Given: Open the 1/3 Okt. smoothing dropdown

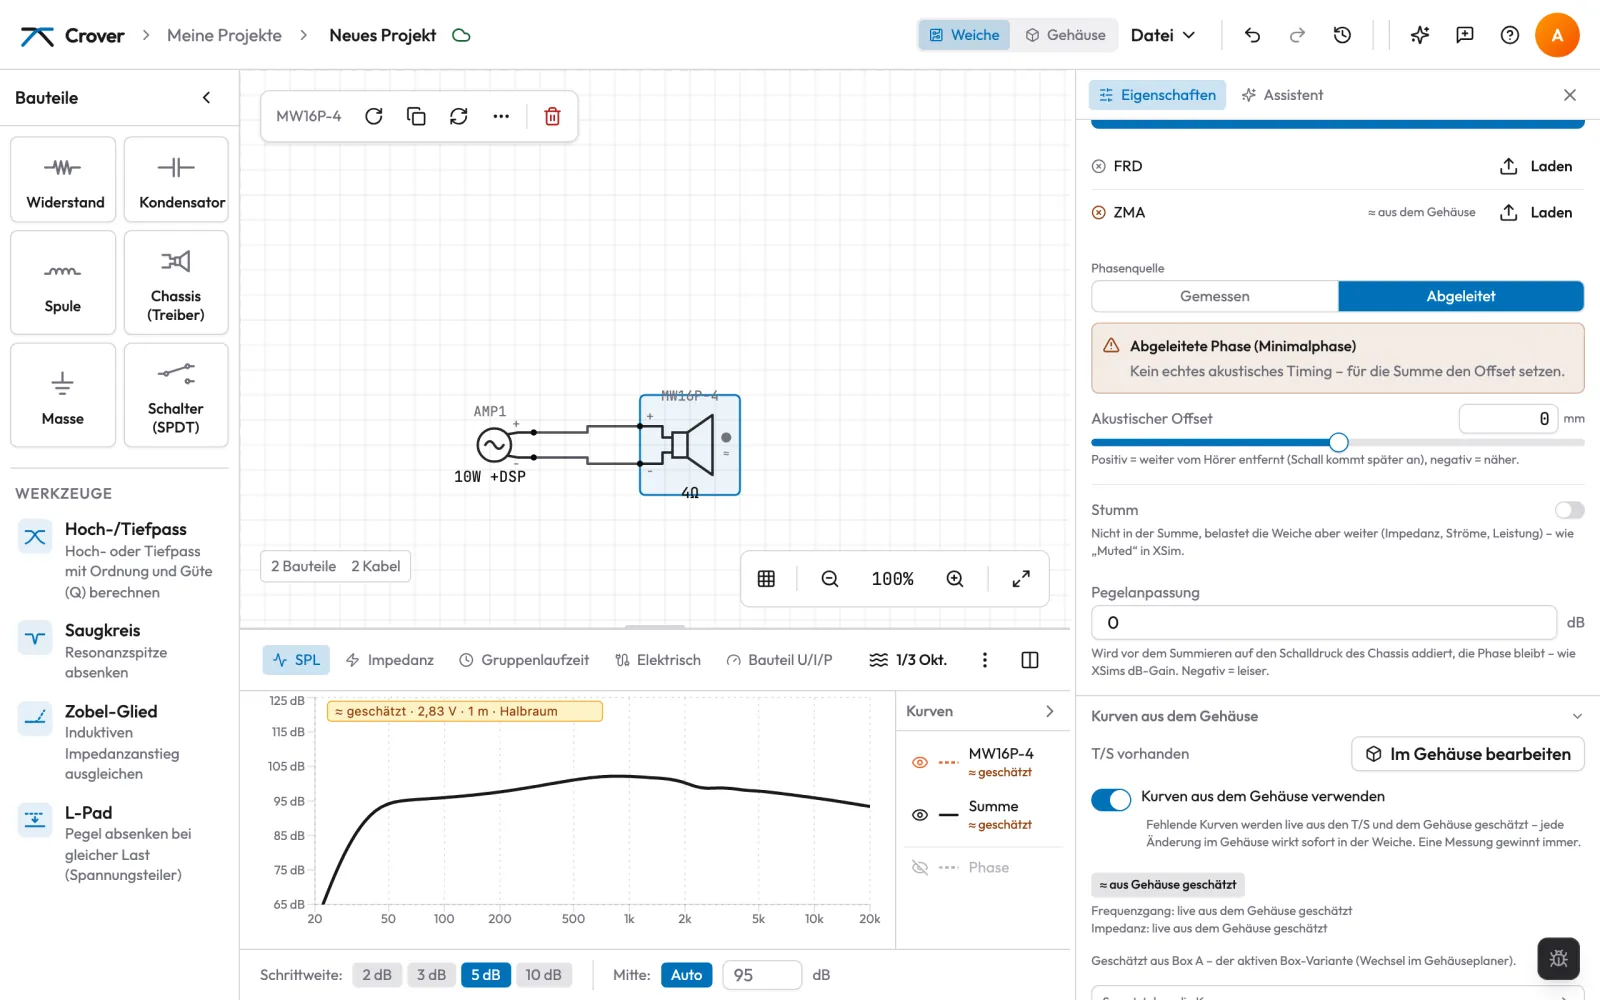Looking at the screenshot, I should [x=908, y=660].
